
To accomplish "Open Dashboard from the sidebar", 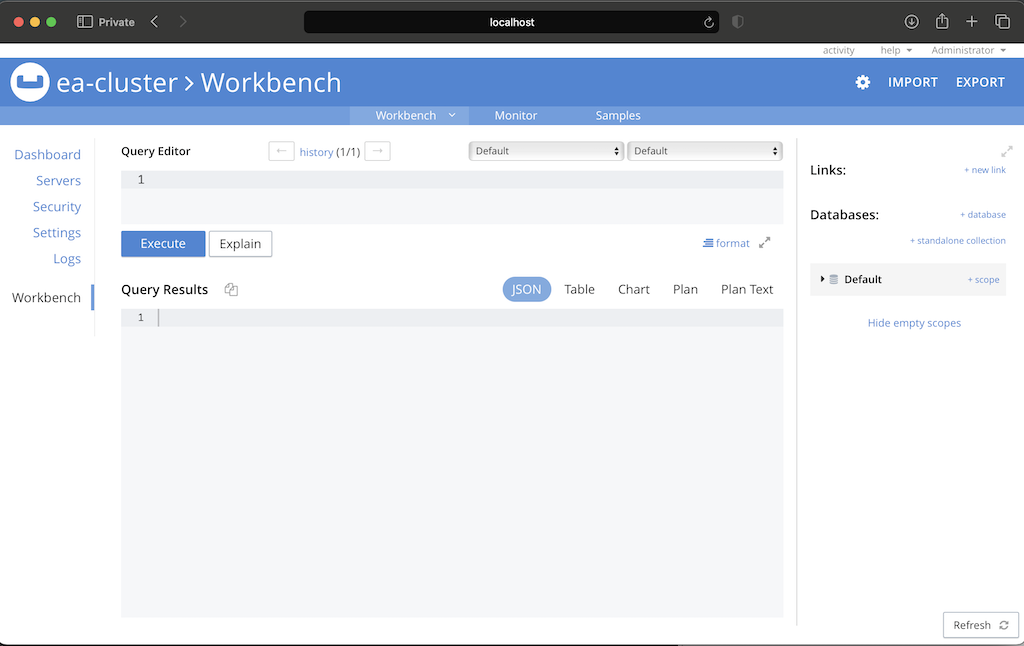I will pos(47,155).
